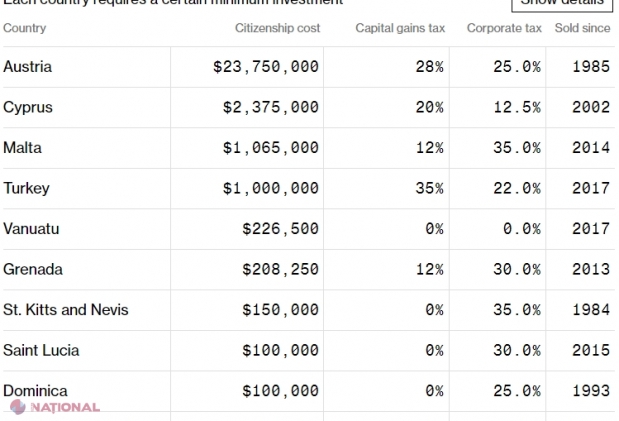This screenshot has height=421, width=619.
Task: Select the Cyprus country name
Action: 28,107
